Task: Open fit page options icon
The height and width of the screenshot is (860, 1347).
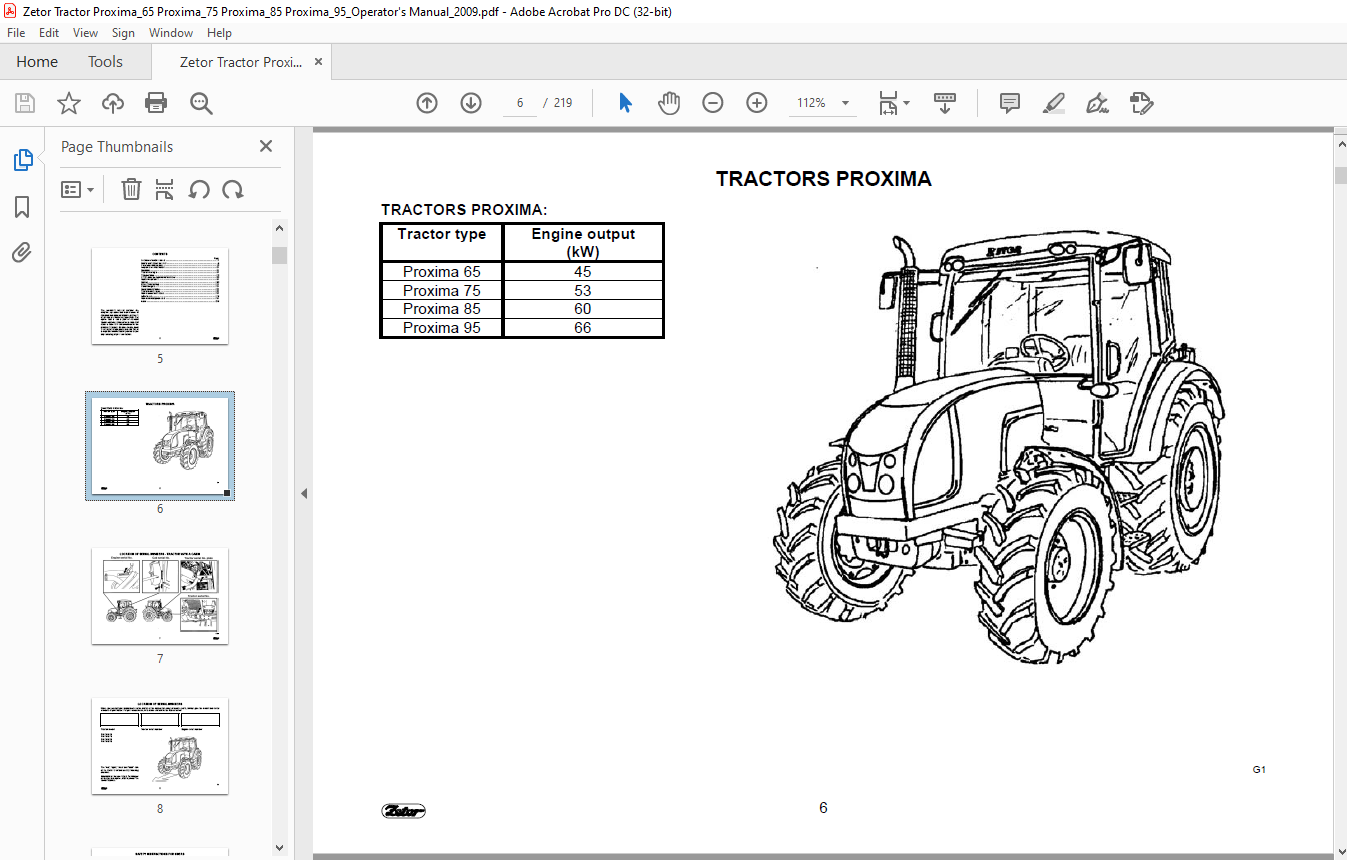Action: [893, 103]
